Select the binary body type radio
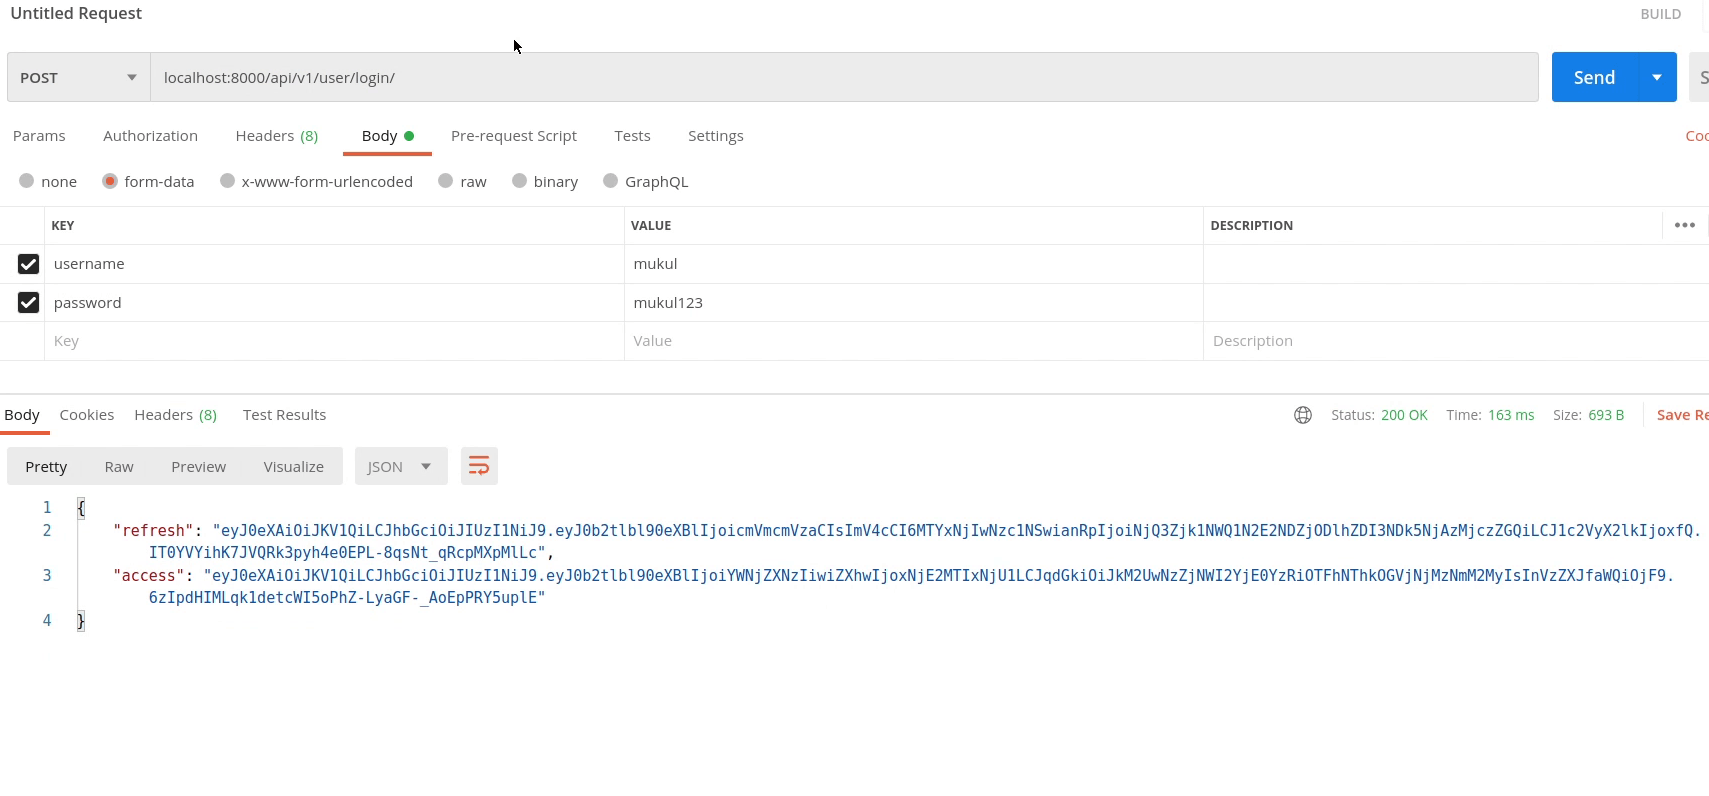Screen dimensions: 1709x796 [519, 181]
